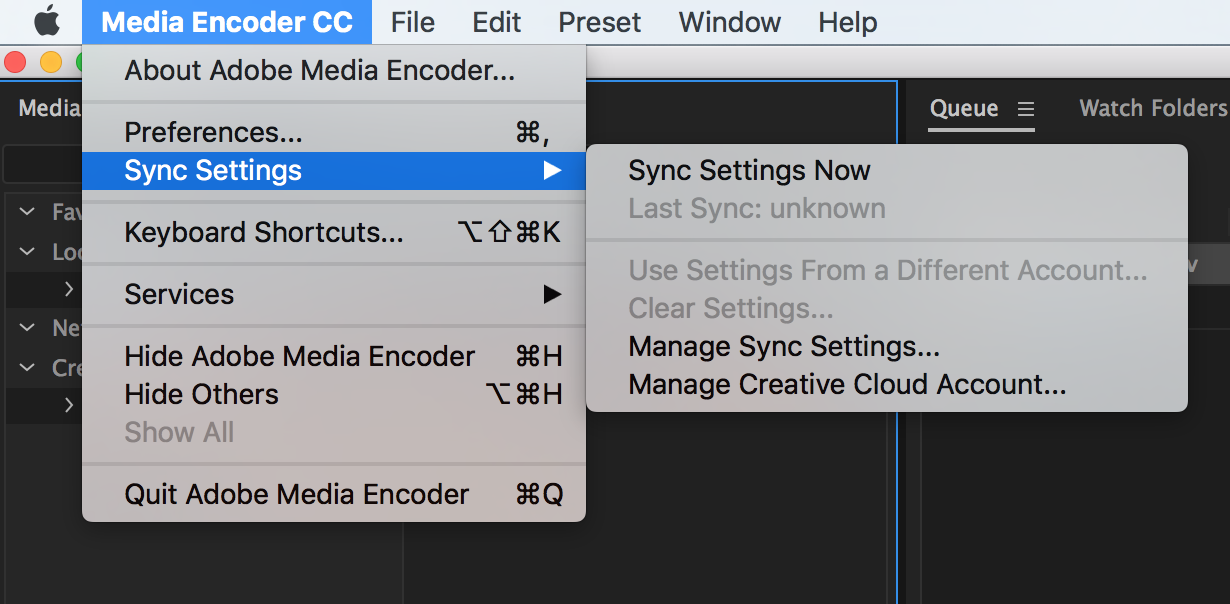Collapse the second (Local) tree chevron in the sidebar

[x=28, y=251]
